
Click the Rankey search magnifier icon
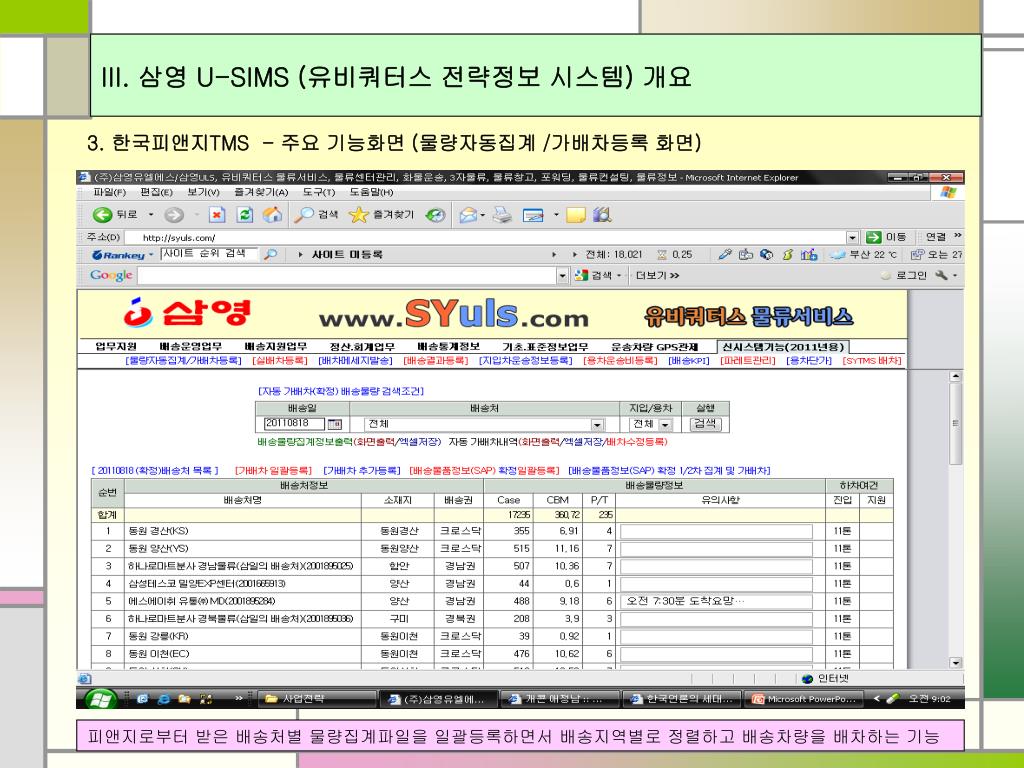tap(270, 255)
